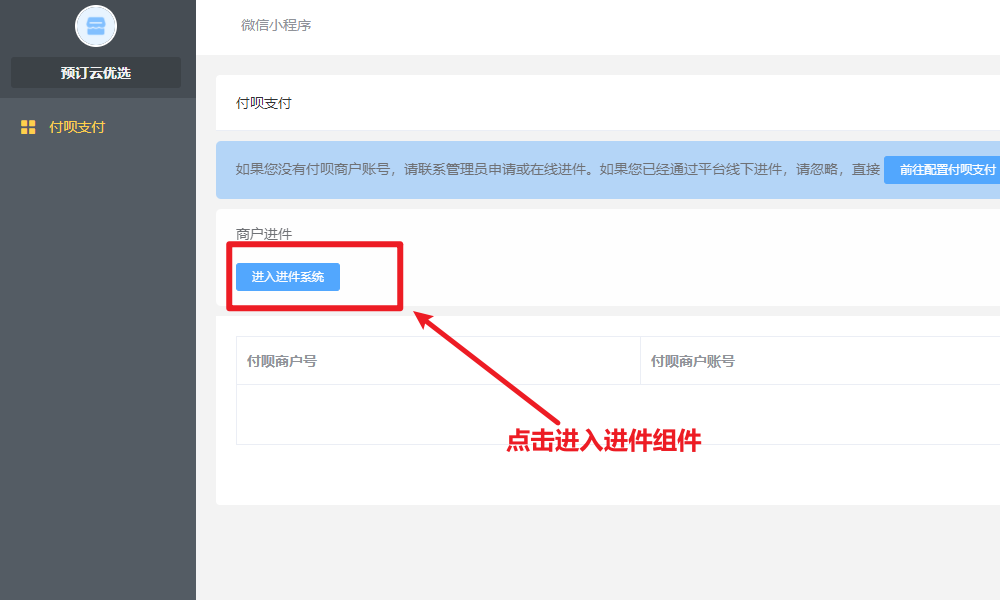Image resolution: width=1000 pixels, height=600 pixels.
Task: Click the grid icon beside 付呗支付
Action: (28, 127)
